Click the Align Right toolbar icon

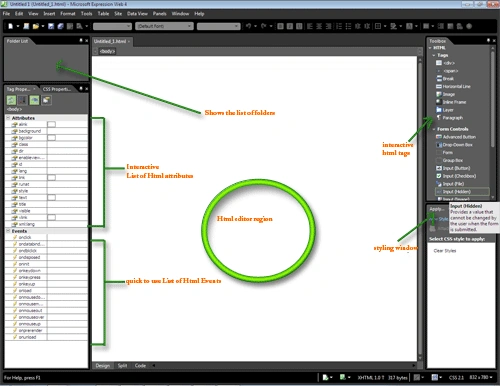[x=328, y=26]
